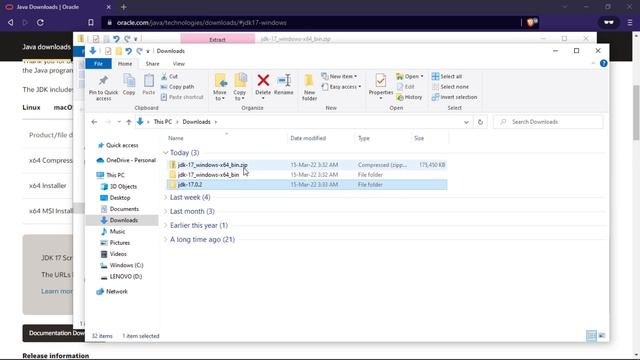Switch to Details view layout
Viewport: 640px width, 360px height.
click(x=591, y=336)
